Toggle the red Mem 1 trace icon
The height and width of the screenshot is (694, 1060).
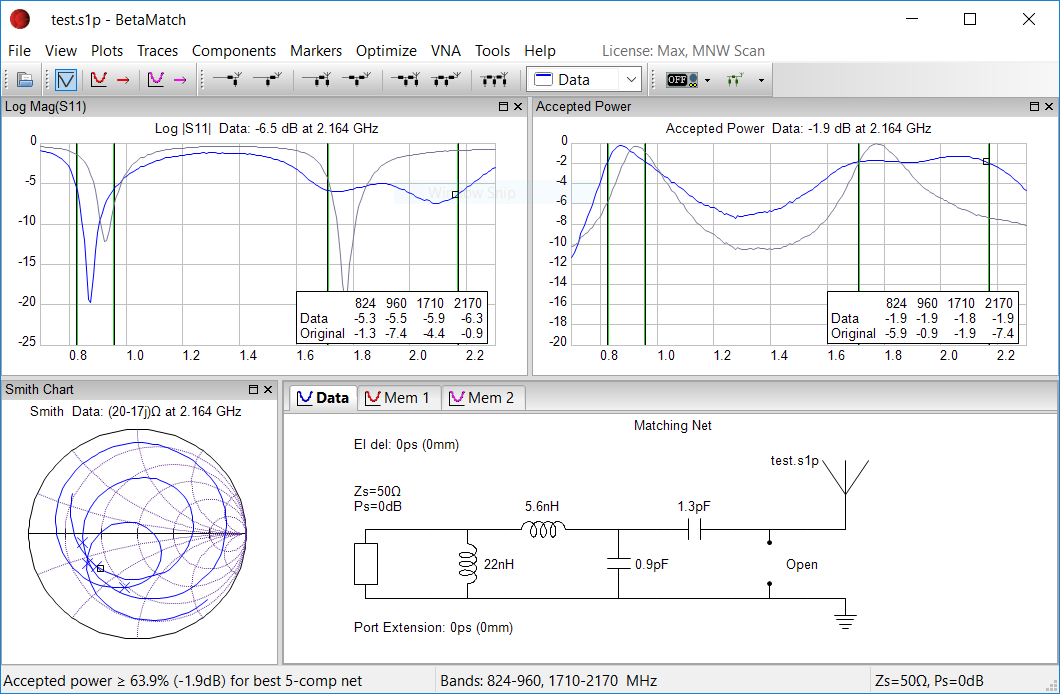[x=99, y=80]
